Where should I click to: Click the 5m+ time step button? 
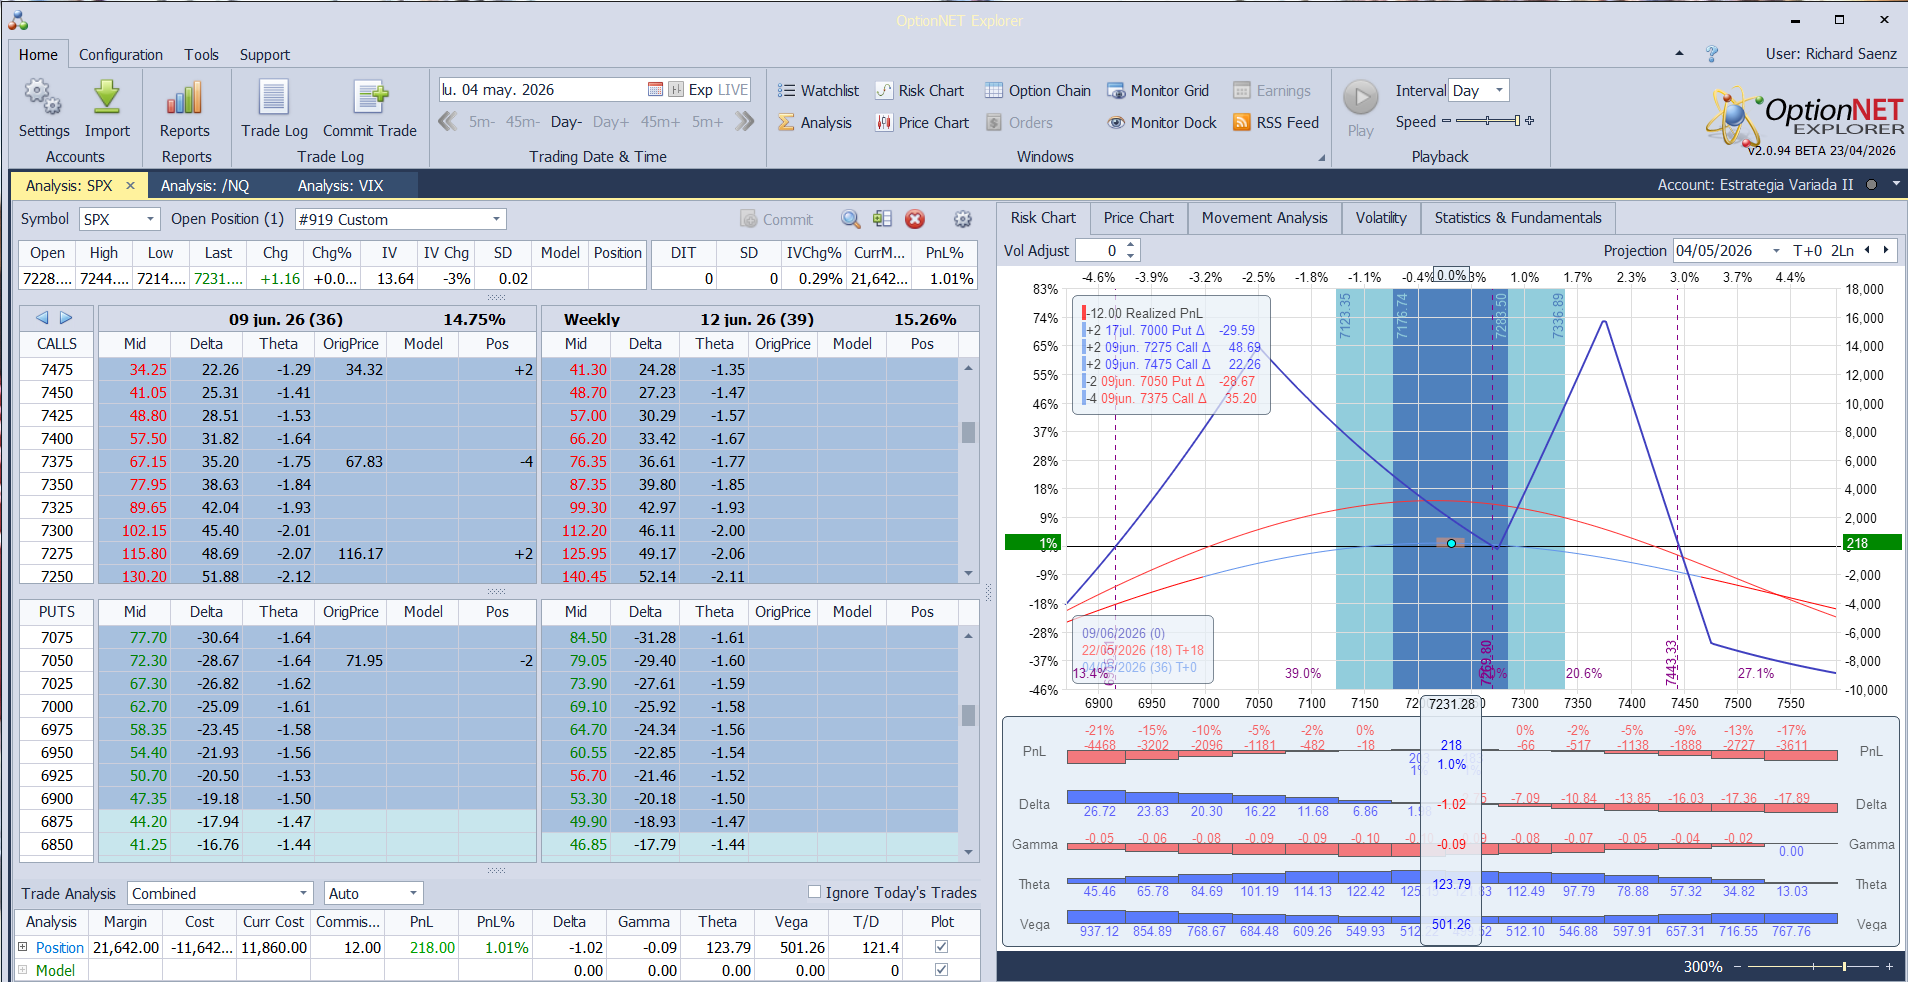tap(707, 122)
